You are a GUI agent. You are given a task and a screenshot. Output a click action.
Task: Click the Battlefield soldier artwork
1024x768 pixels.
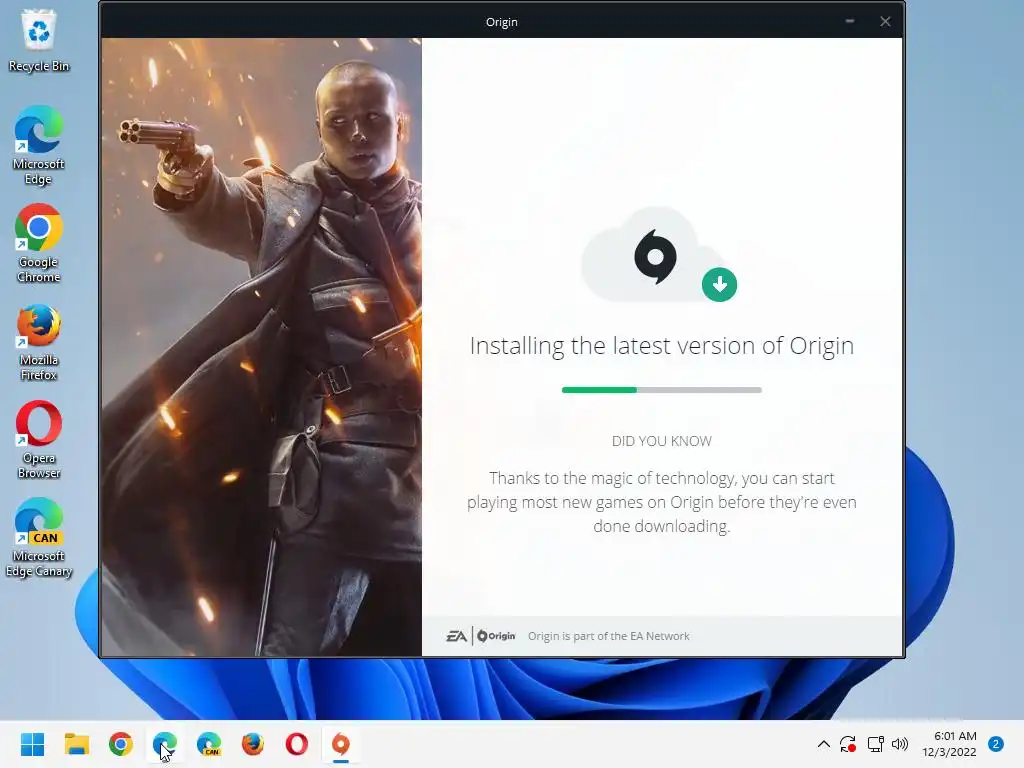[261, 347]
